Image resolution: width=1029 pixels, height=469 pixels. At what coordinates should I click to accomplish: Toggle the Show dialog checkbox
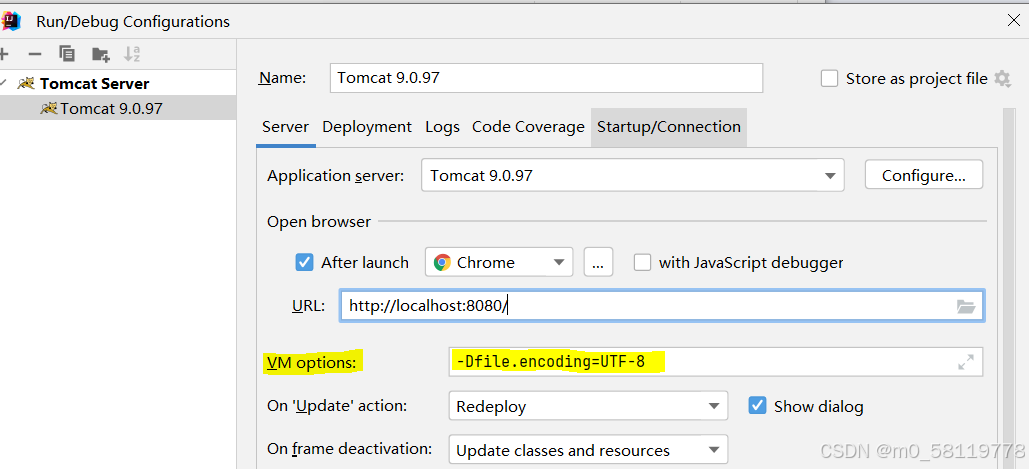(757, 406)
